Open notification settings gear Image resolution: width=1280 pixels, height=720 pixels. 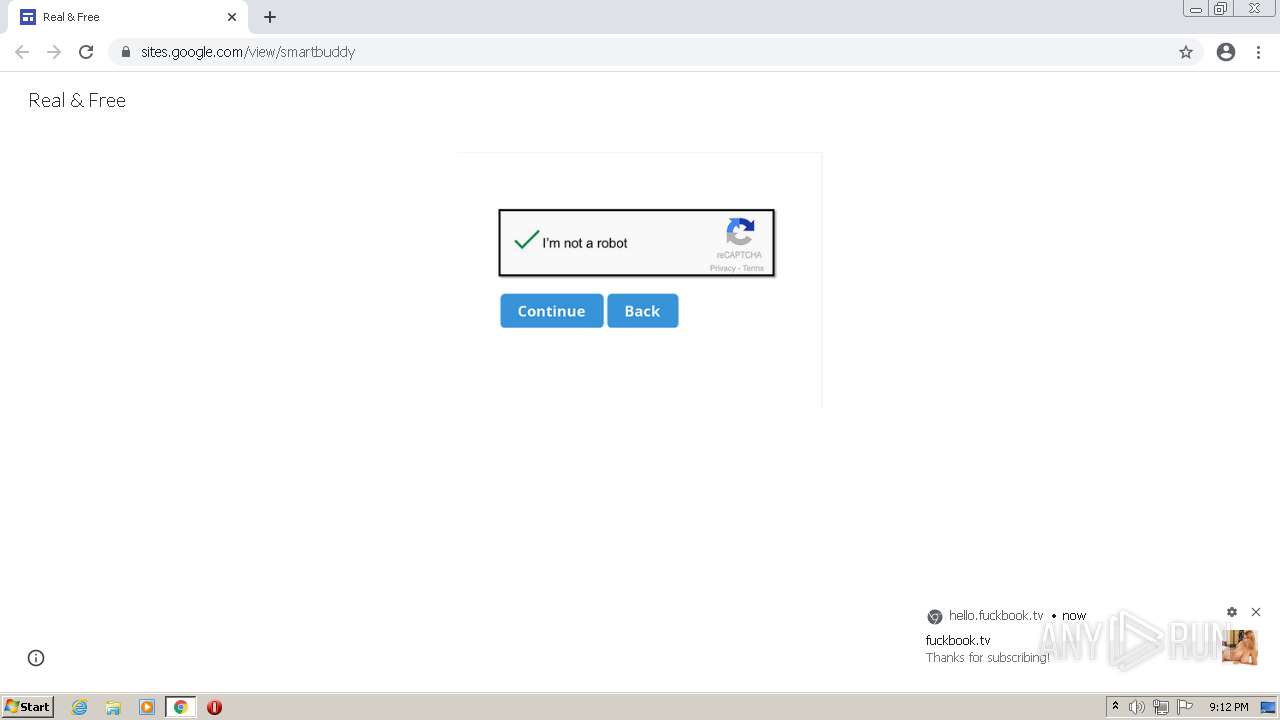(1232, 612)
